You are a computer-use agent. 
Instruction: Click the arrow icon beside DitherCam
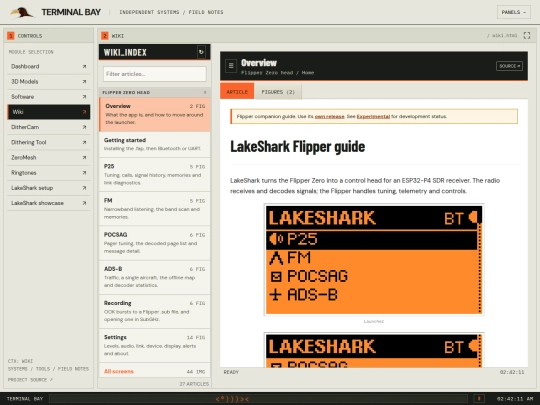coord(84,127)
